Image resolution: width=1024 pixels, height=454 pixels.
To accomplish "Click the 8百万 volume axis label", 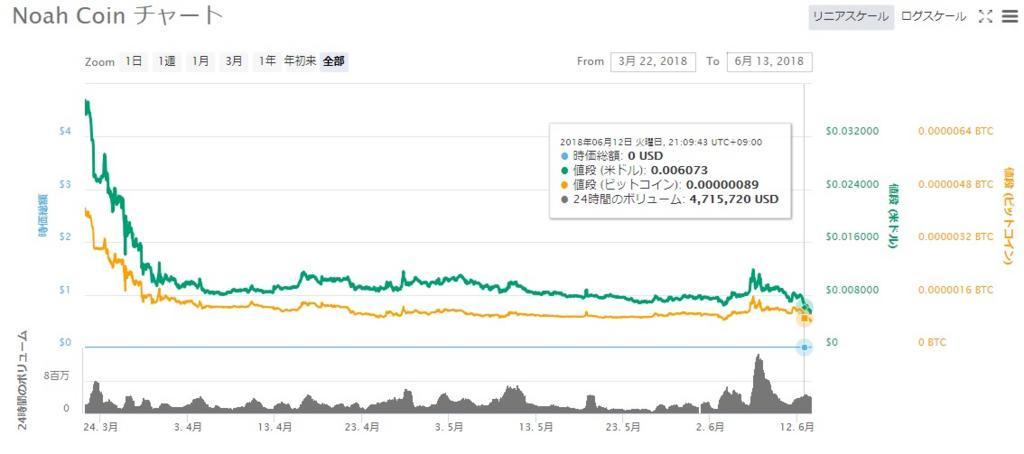I will click(x=57, y=376).
